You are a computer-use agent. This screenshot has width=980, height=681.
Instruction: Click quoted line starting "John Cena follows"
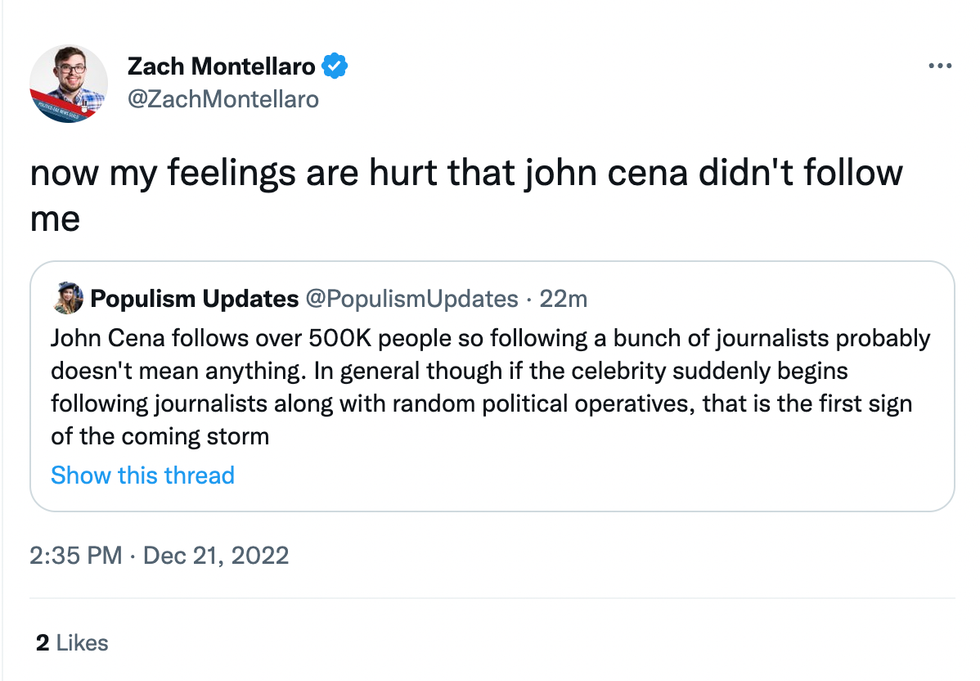(x=490, y=338)
